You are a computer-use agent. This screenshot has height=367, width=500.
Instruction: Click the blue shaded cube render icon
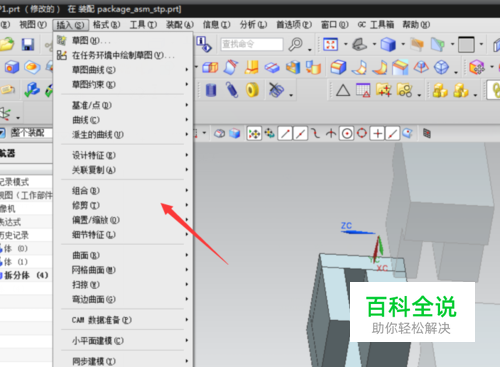pos(388,44)
